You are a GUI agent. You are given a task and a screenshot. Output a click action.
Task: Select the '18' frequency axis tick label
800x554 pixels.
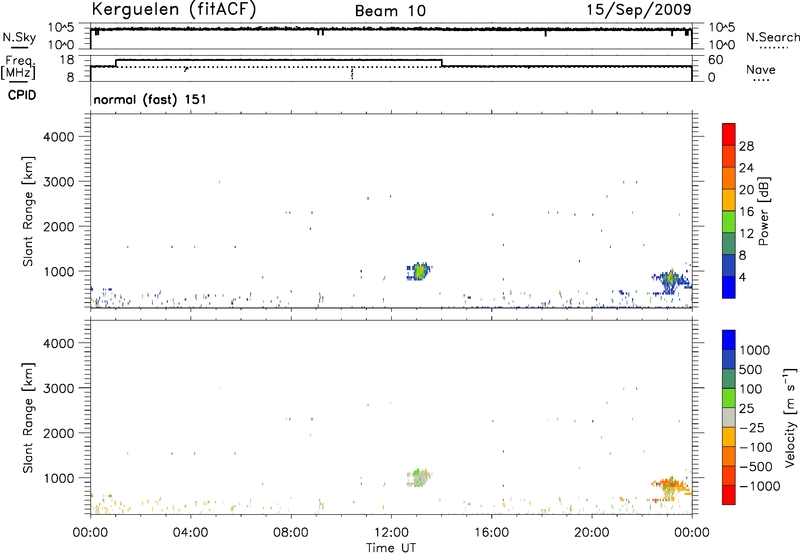[67, 60]
